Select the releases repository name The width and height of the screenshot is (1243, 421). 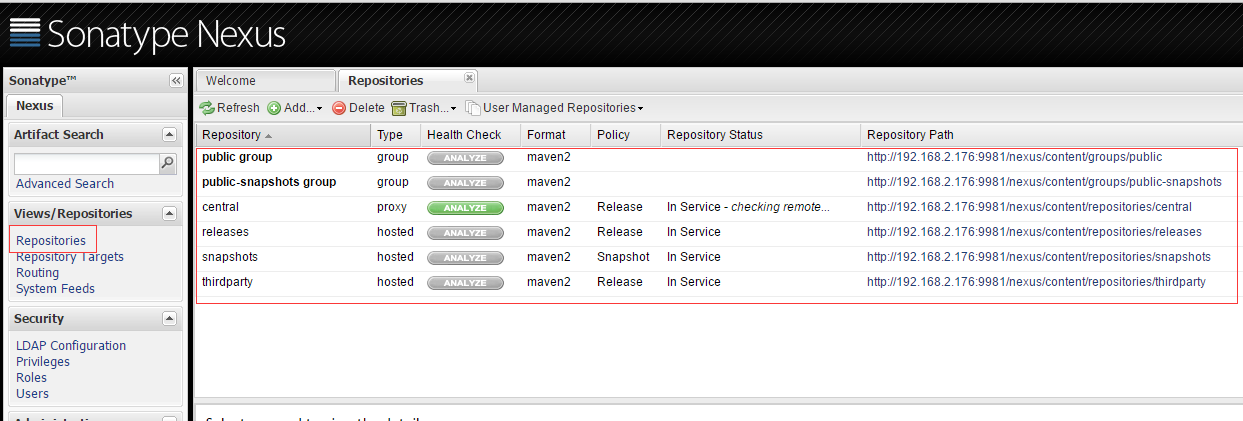225,232
